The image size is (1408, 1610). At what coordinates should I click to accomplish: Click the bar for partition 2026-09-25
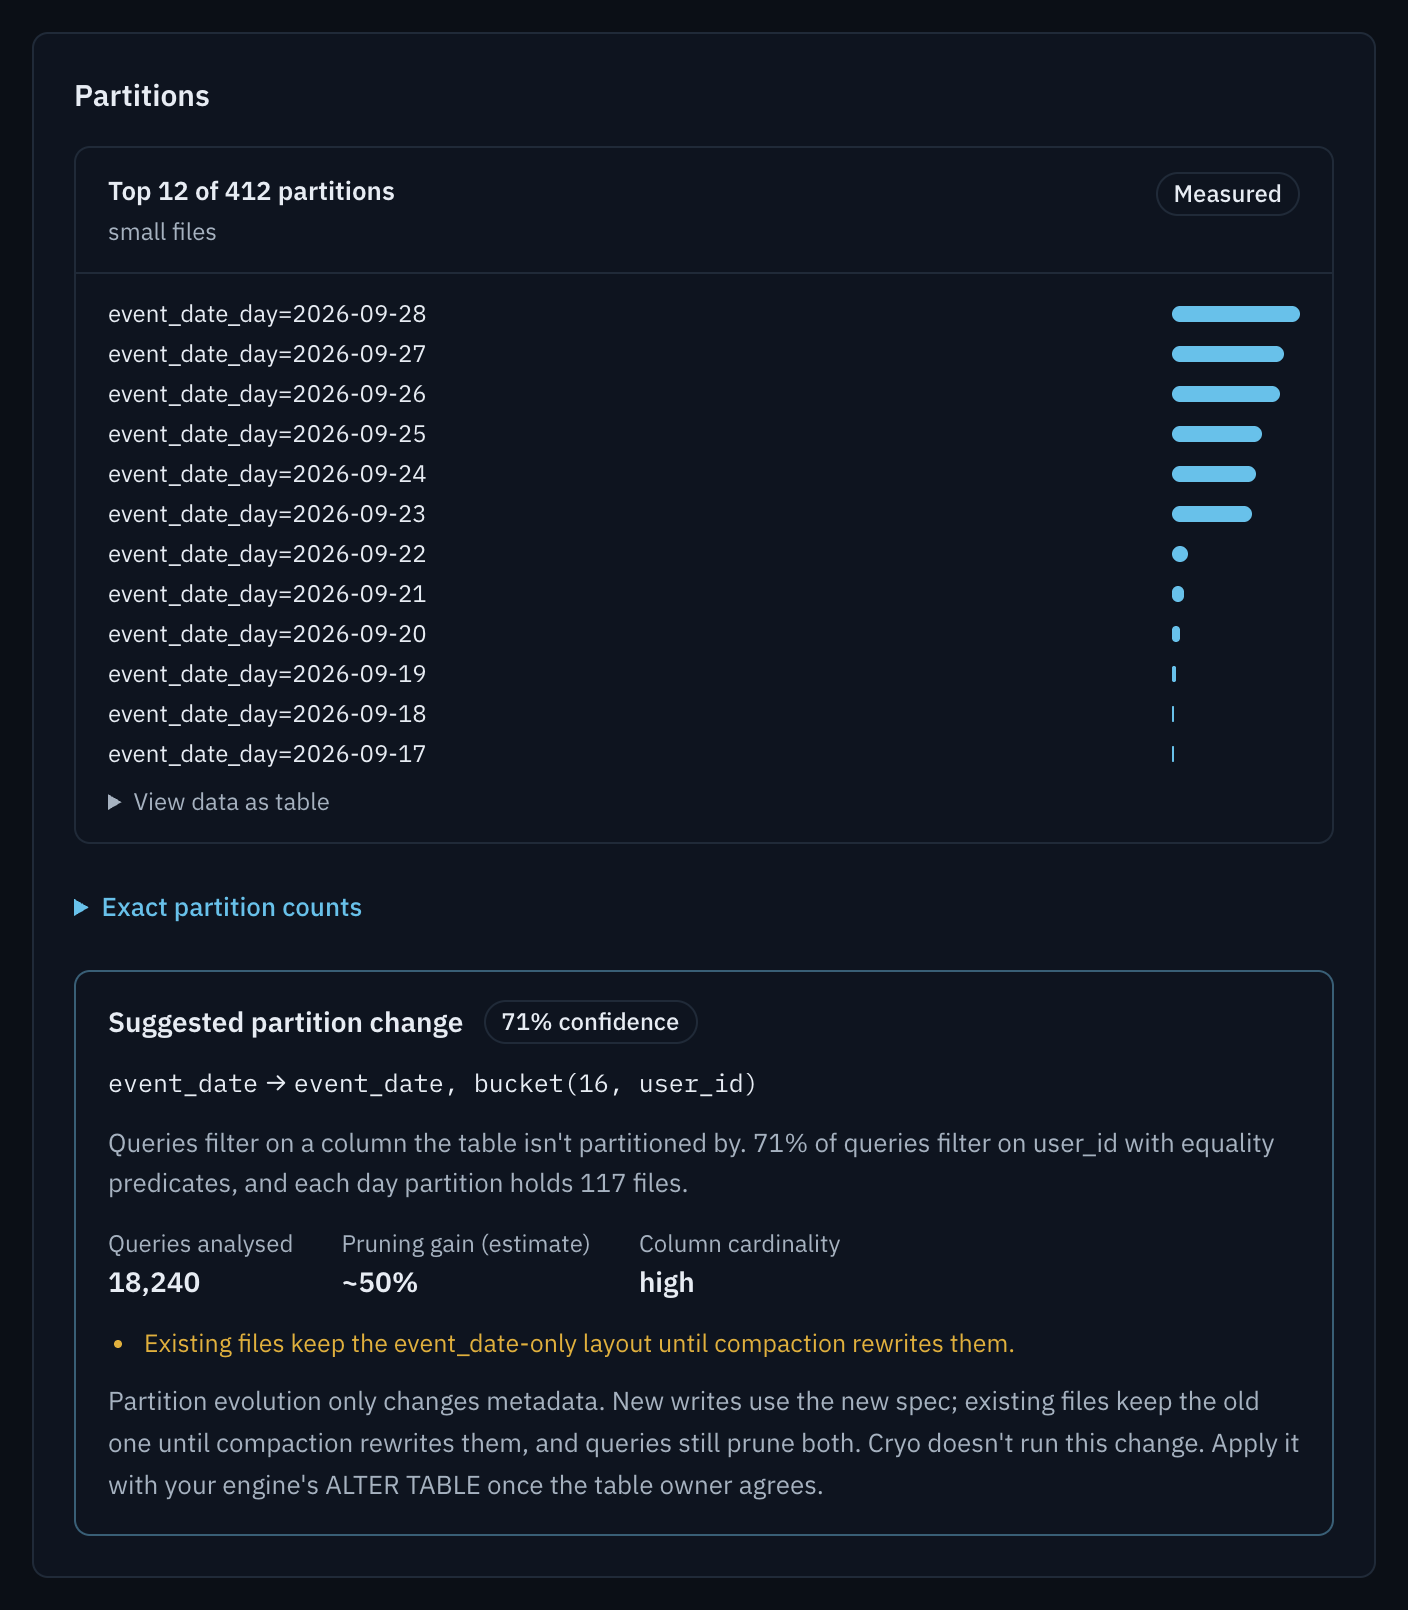(1216, 434)
